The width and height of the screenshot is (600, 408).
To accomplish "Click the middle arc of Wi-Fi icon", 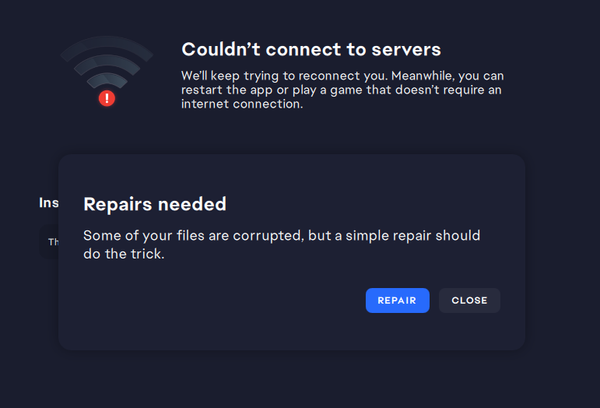I will tap(107, 61).
